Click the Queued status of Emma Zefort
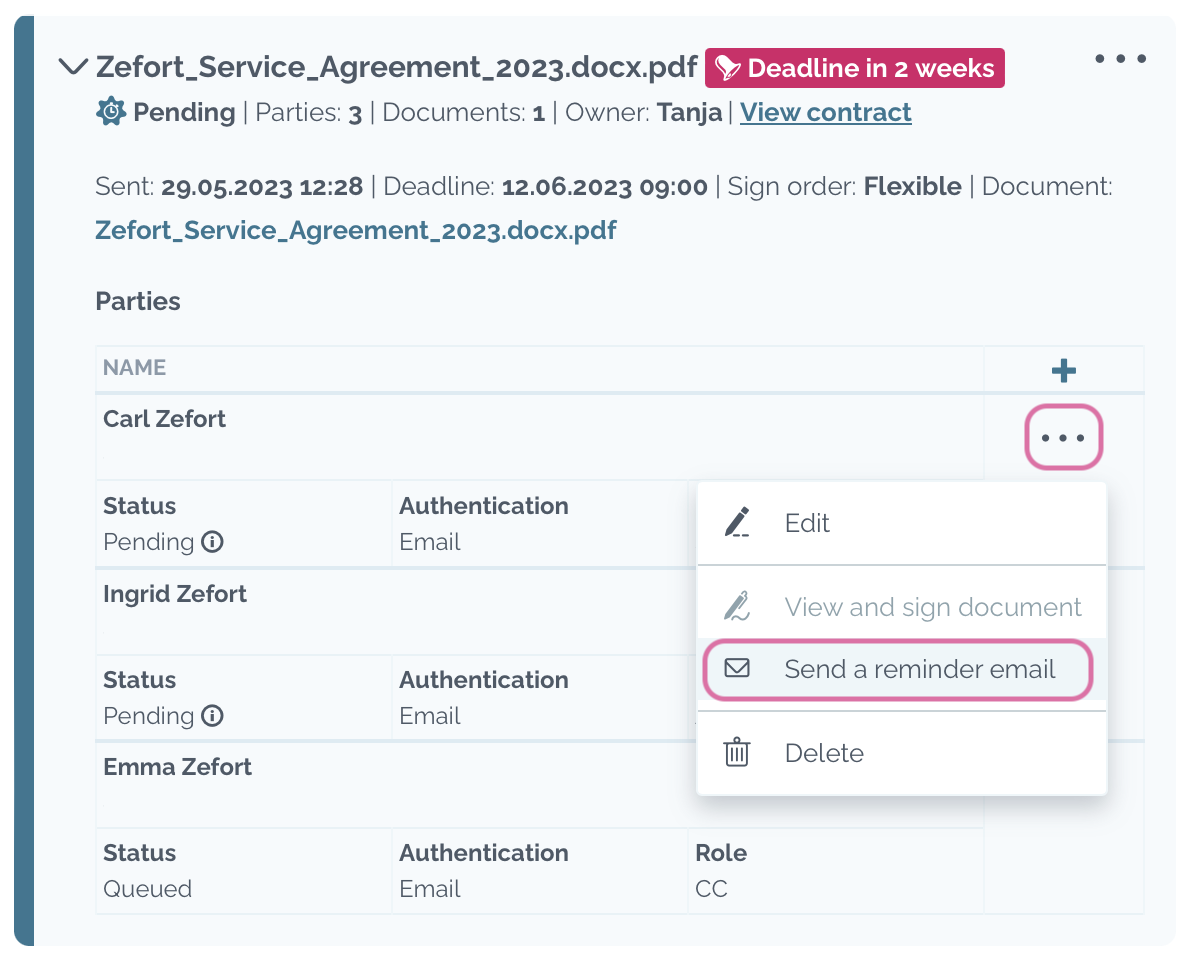The height and width of the screenshot is (964, 1198). point(147,889)
